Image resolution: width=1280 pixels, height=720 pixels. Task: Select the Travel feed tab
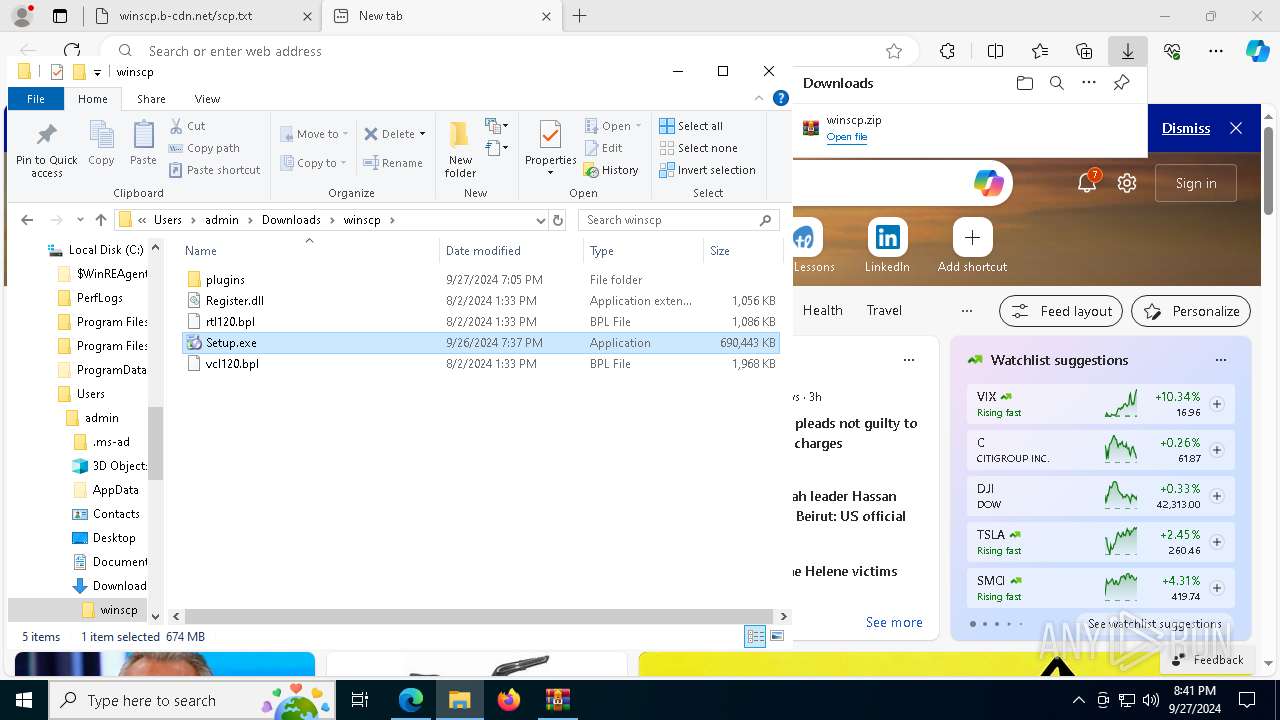[x=884, y=311]
